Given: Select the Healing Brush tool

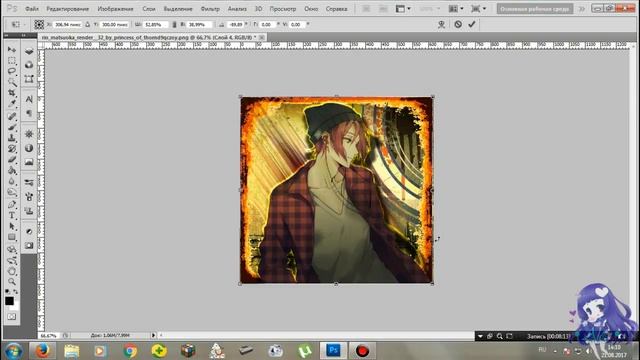Looking at the screenshot, I should [11, 117].
